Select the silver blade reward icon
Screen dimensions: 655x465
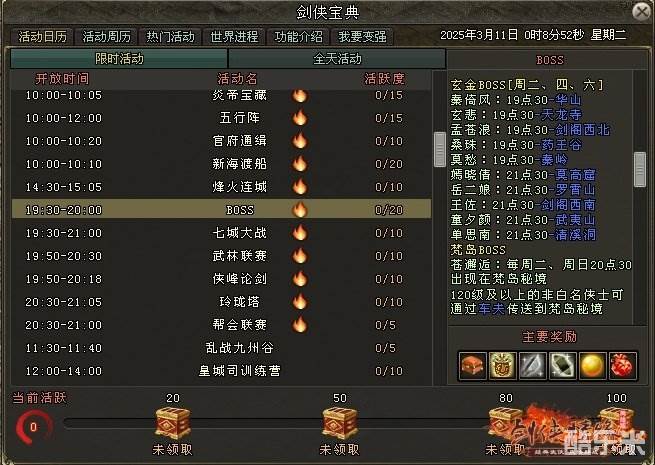coord(533,366)
